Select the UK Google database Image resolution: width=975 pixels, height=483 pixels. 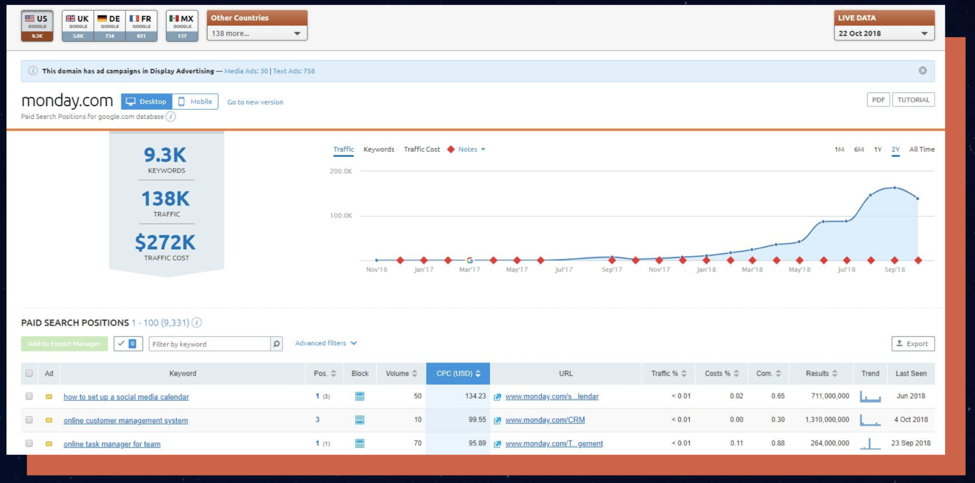point(78,26)
